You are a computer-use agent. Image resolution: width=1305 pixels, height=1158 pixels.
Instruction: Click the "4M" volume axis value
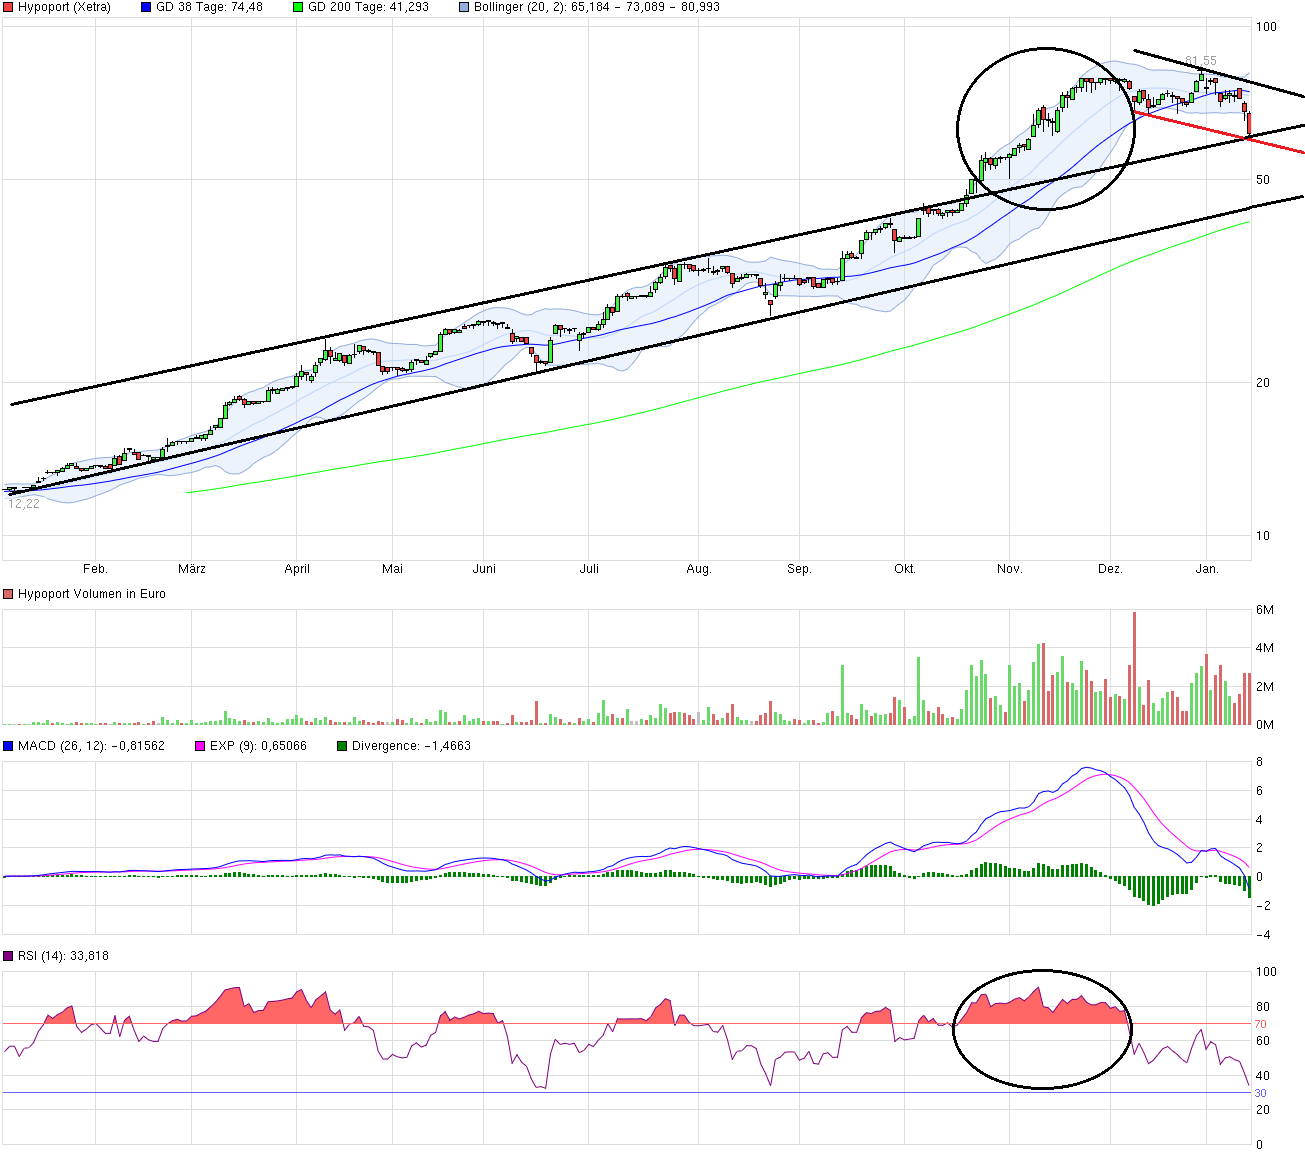point(1265,648)
